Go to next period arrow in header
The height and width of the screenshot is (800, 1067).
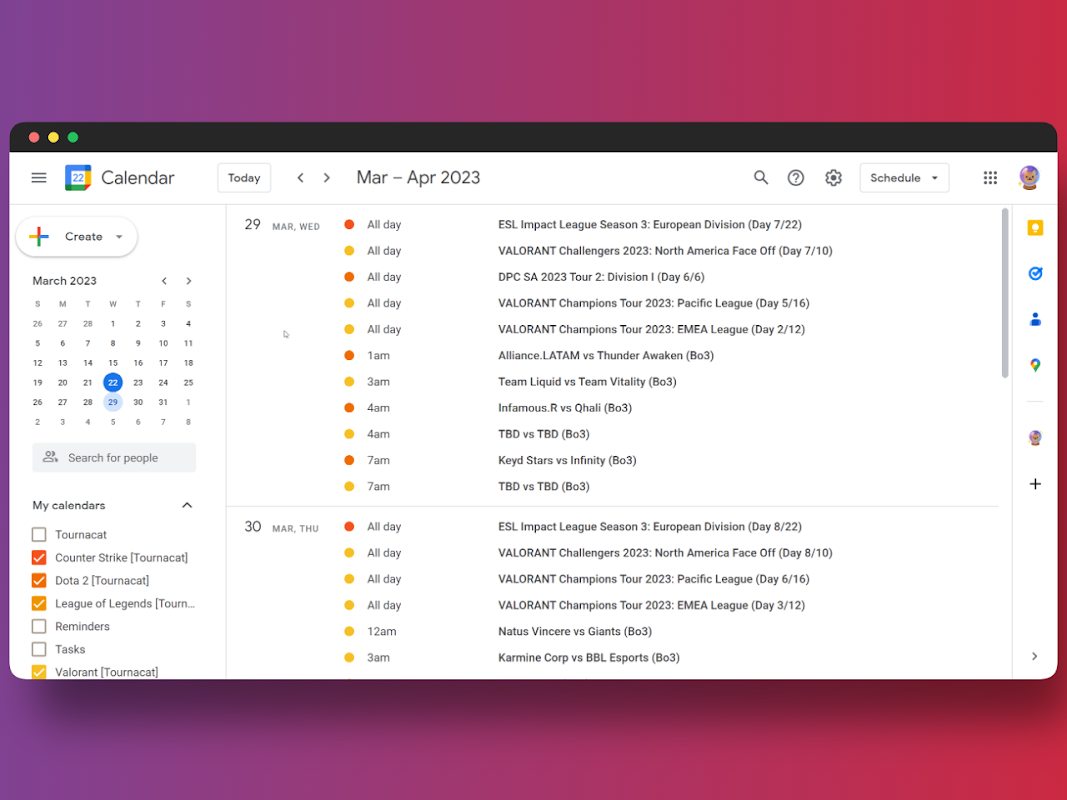click(327, 178)
